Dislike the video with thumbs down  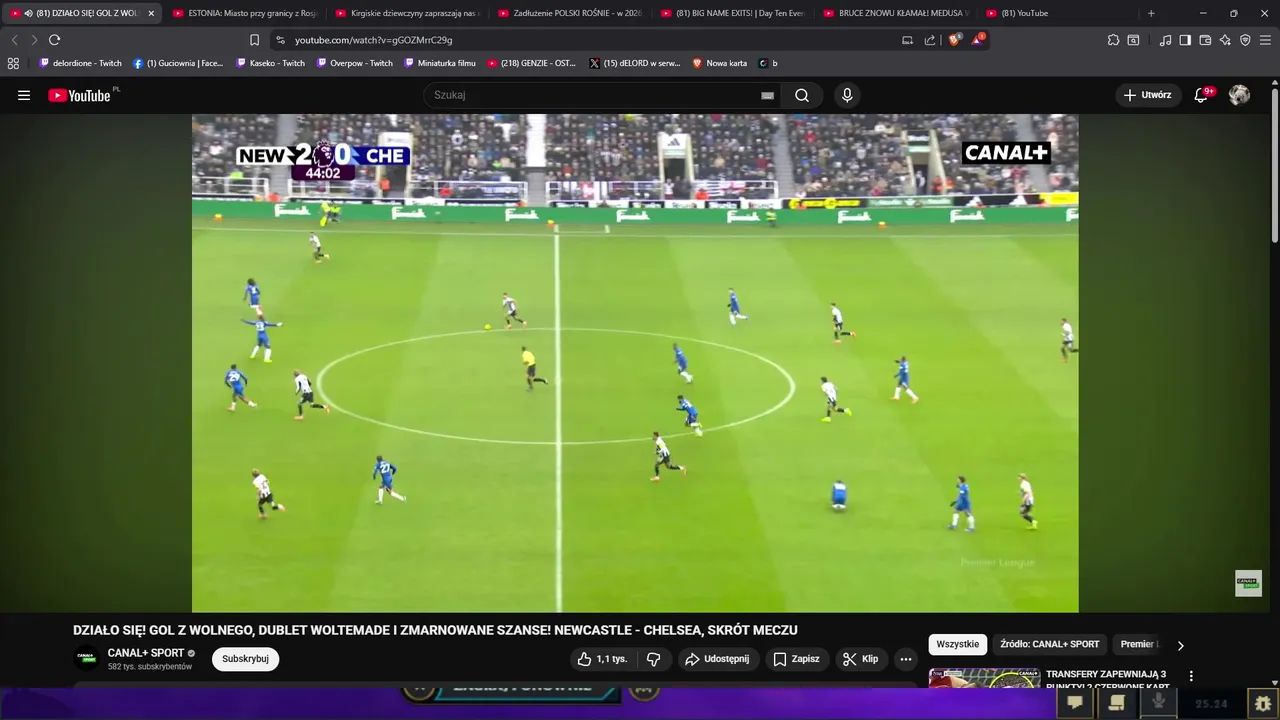tap(653, 659)
